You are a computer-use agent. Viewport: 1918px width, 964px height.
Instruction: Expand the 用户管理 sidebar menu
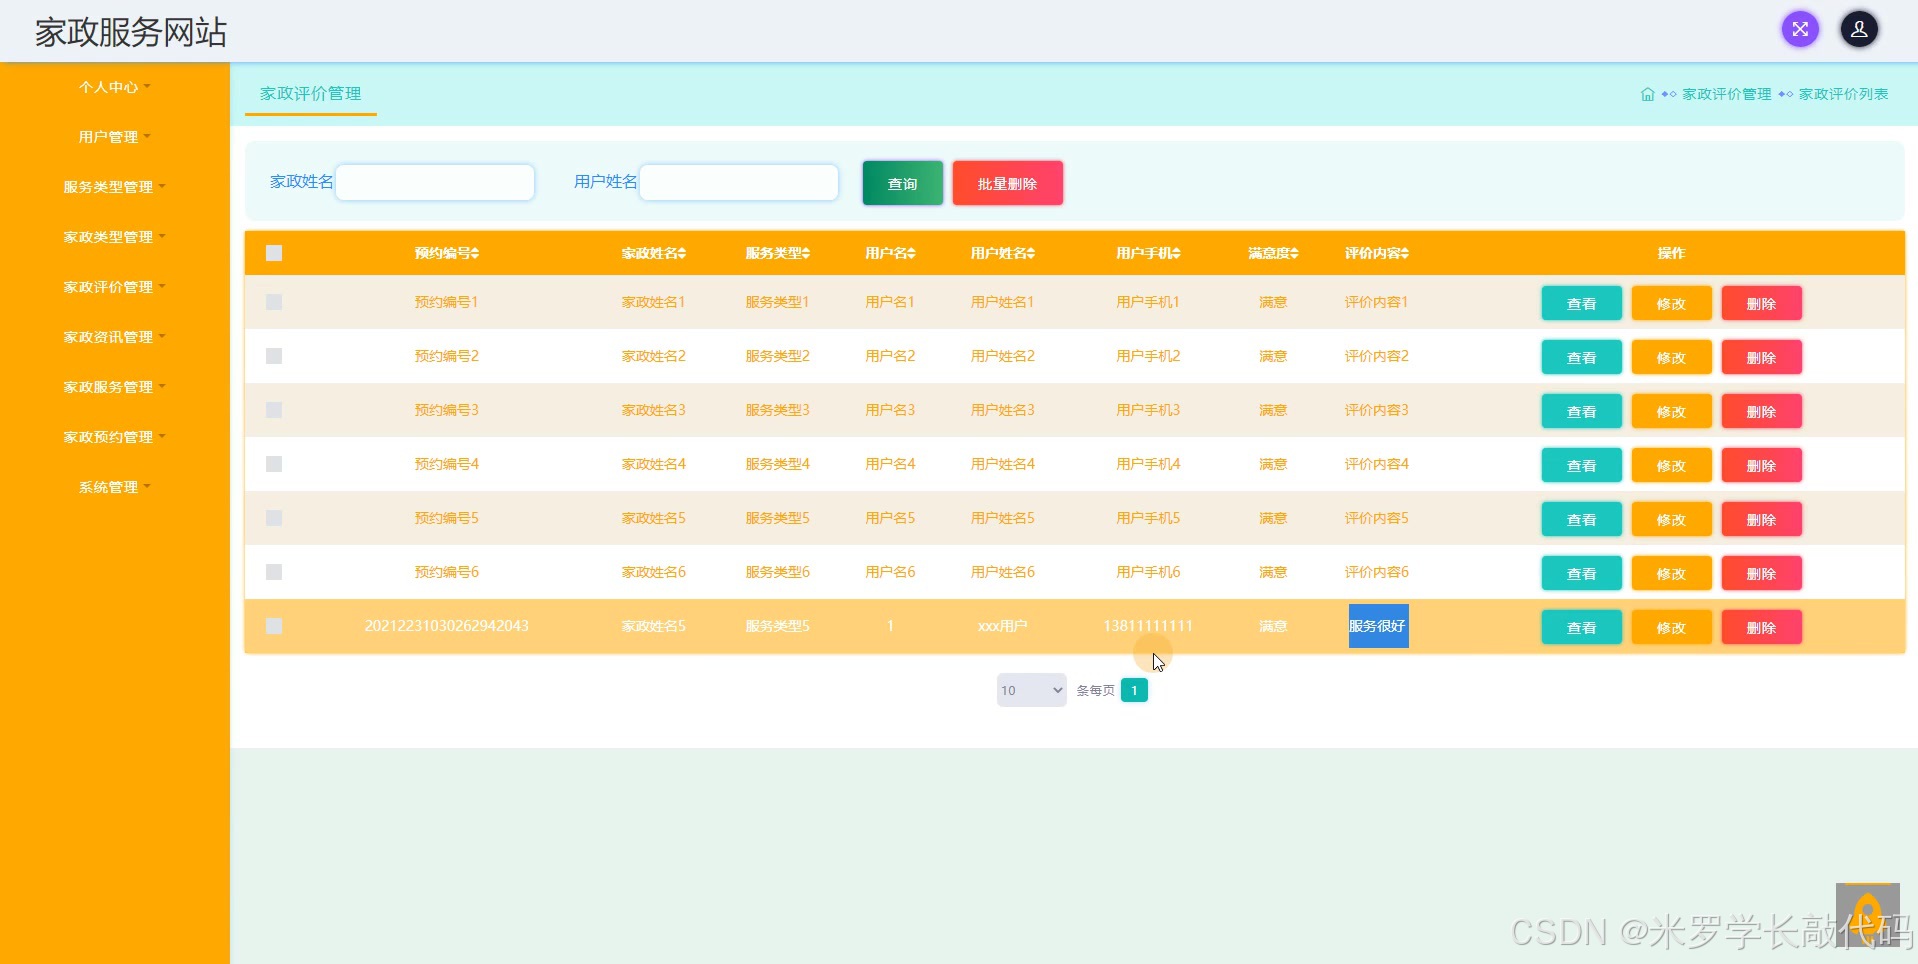click(x=114, y=137)
